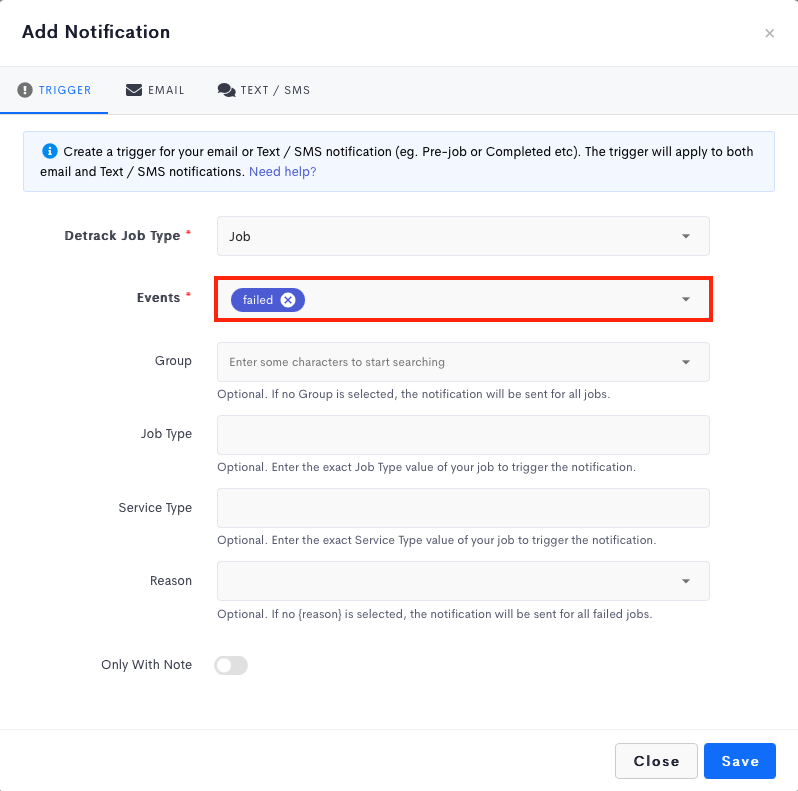Toggle the Only With Note switch
The height and width of the screenshot is (791, 798).
click(231, 665)
